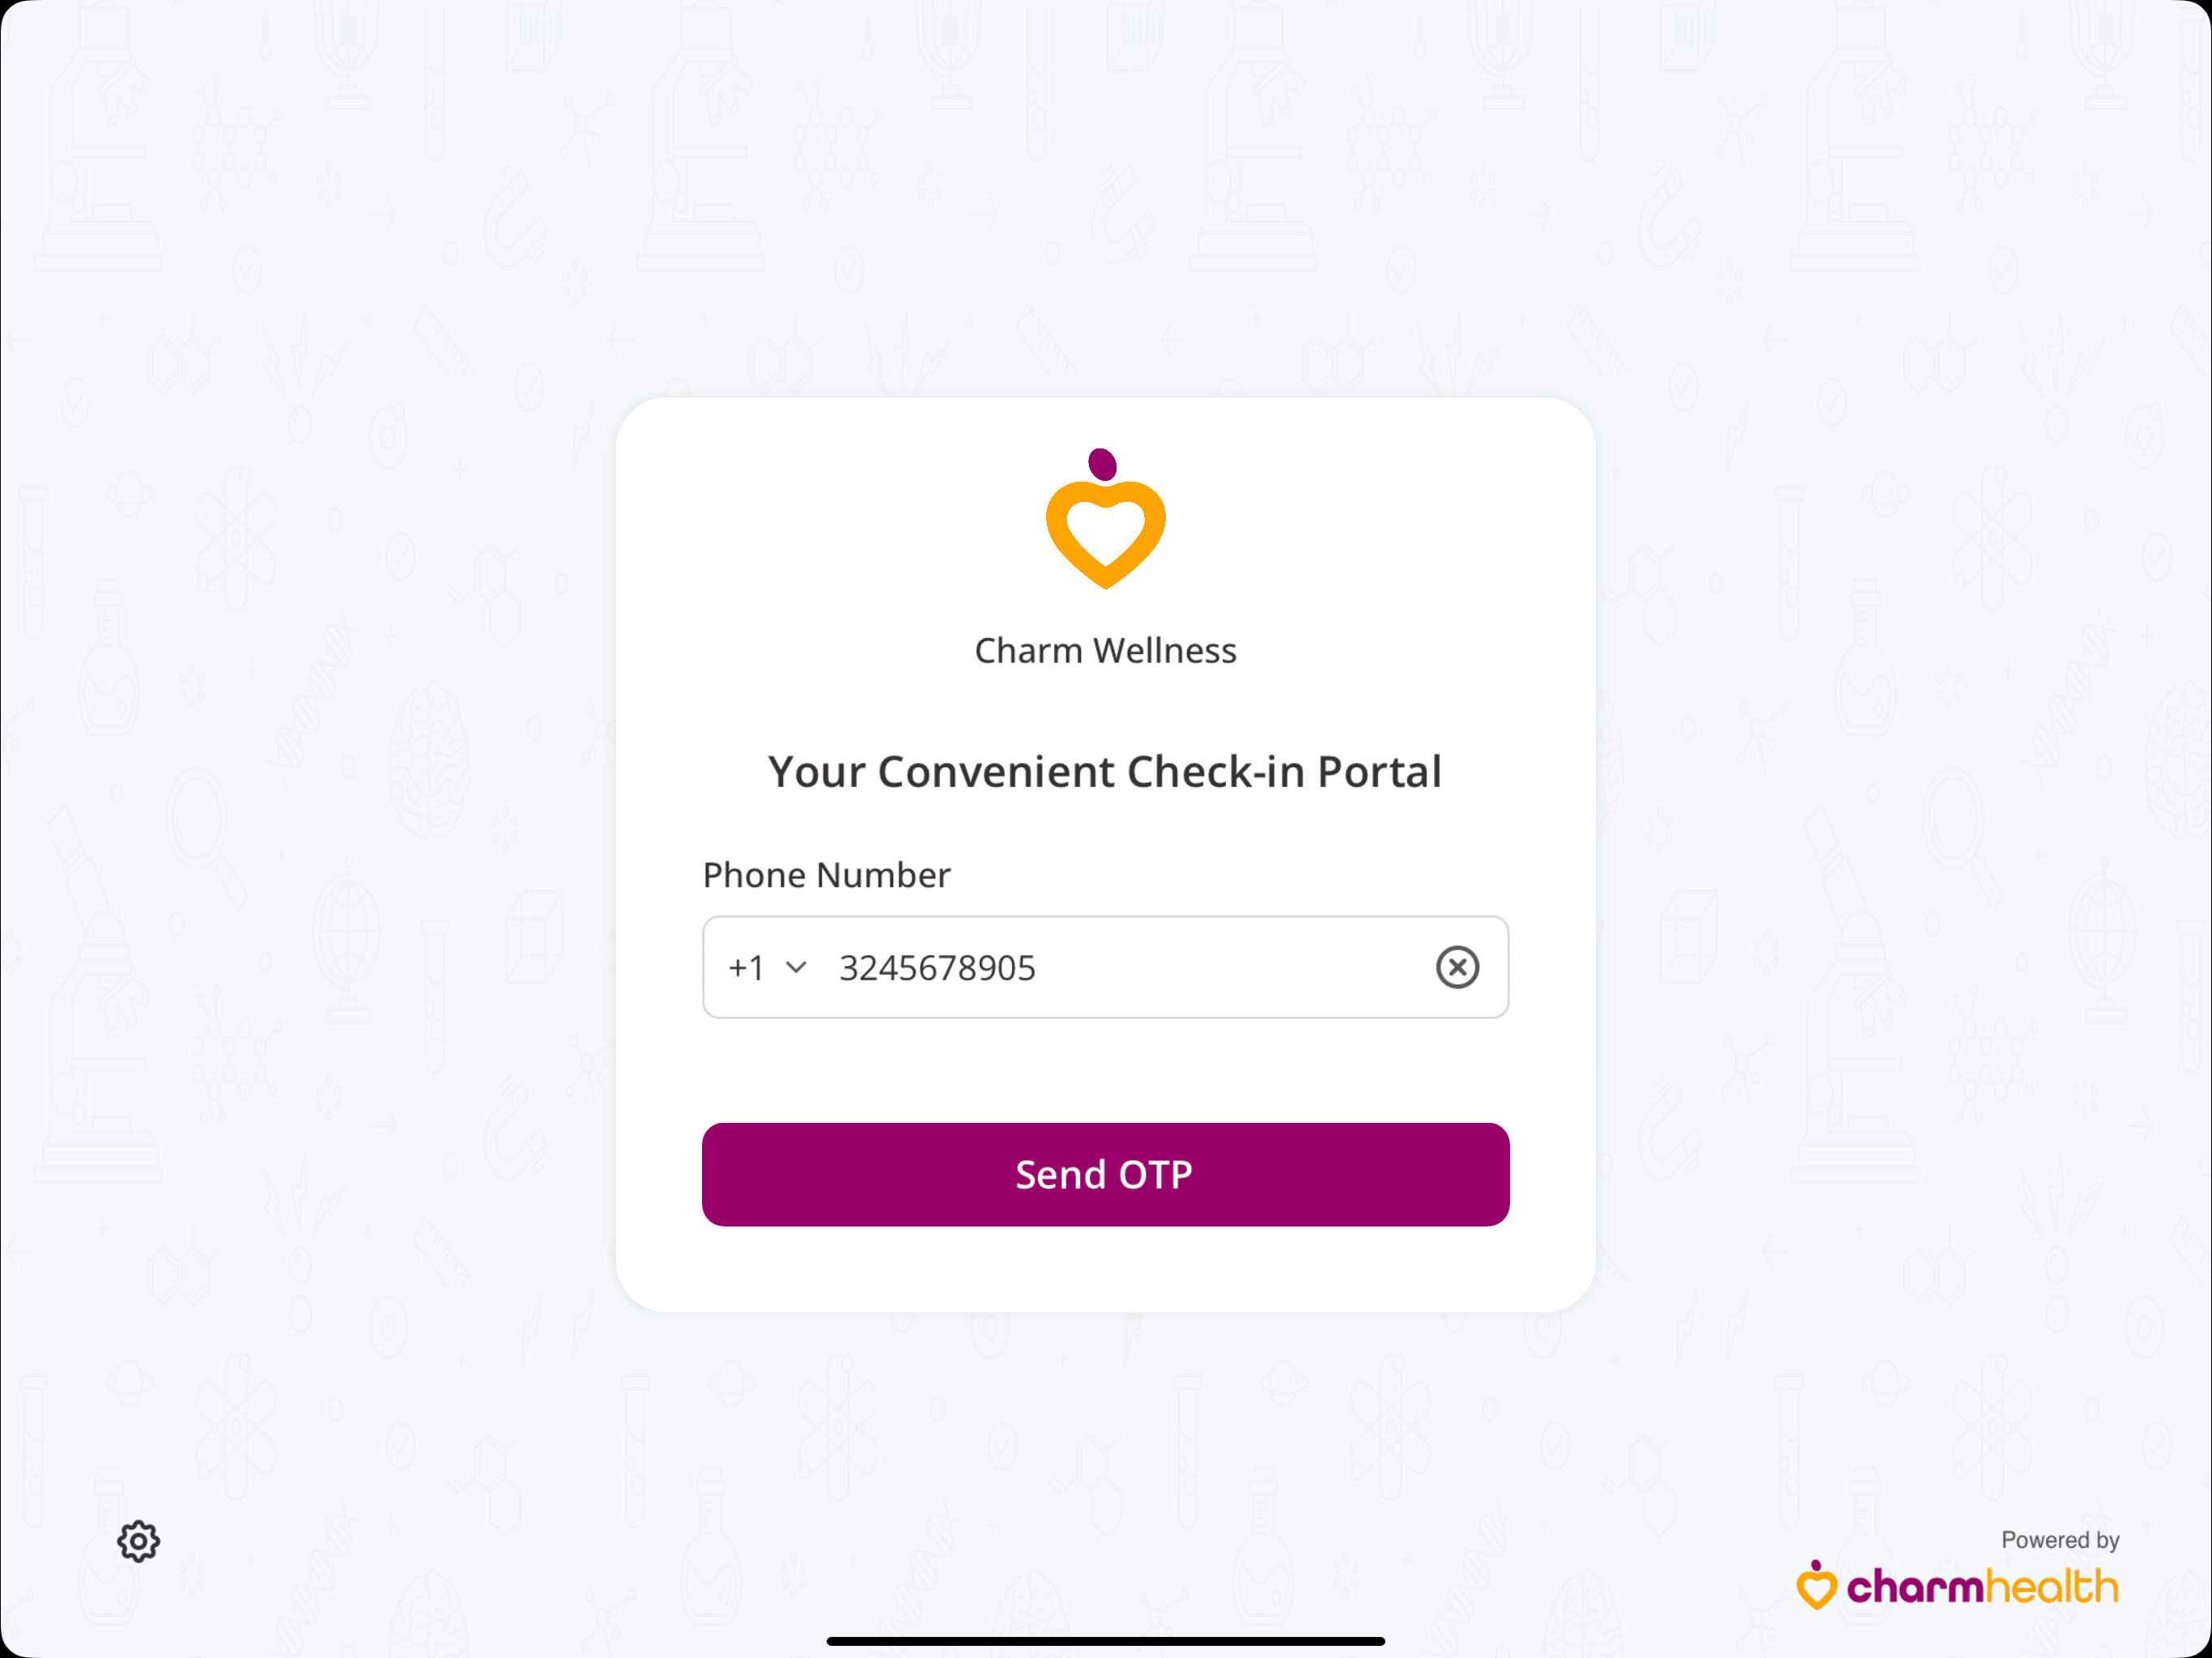The height and width of the screenshot is (1658, 2212).
Task: Click the Phone Number label
Action: pyautogui.click(x=825, y=874)
